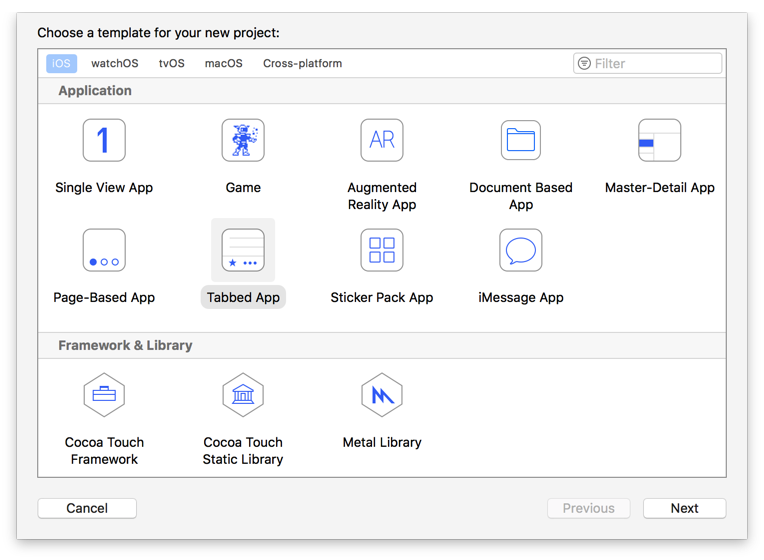Screen dimensions: 764x560
Task: Open the tvOS platform tab
Action: click(x=172, y=63)
